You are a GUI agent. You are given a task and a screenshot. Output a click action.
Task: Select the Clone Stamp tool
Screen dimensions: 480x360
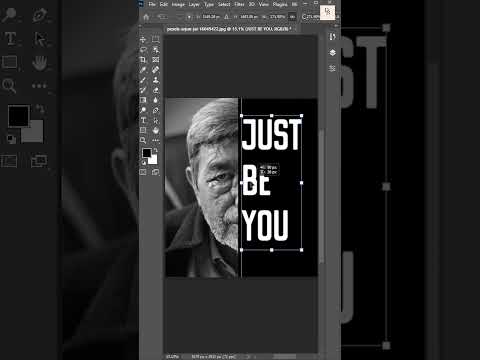[155, 80]
